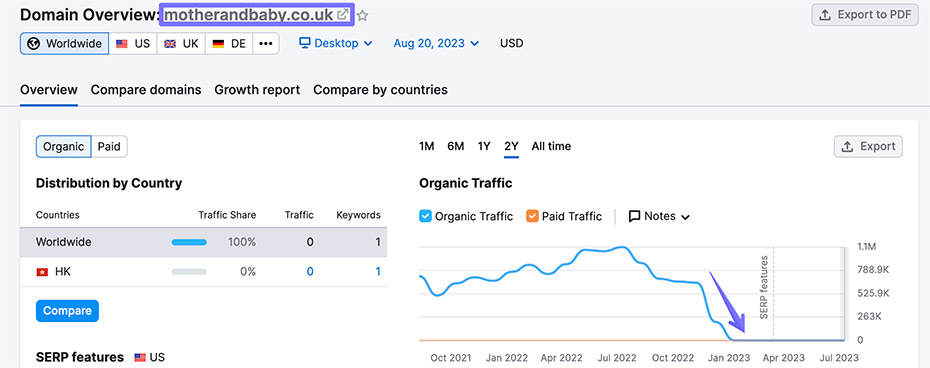Choose the UK flag database
The image size is (930, 368).
pos(181,43)
